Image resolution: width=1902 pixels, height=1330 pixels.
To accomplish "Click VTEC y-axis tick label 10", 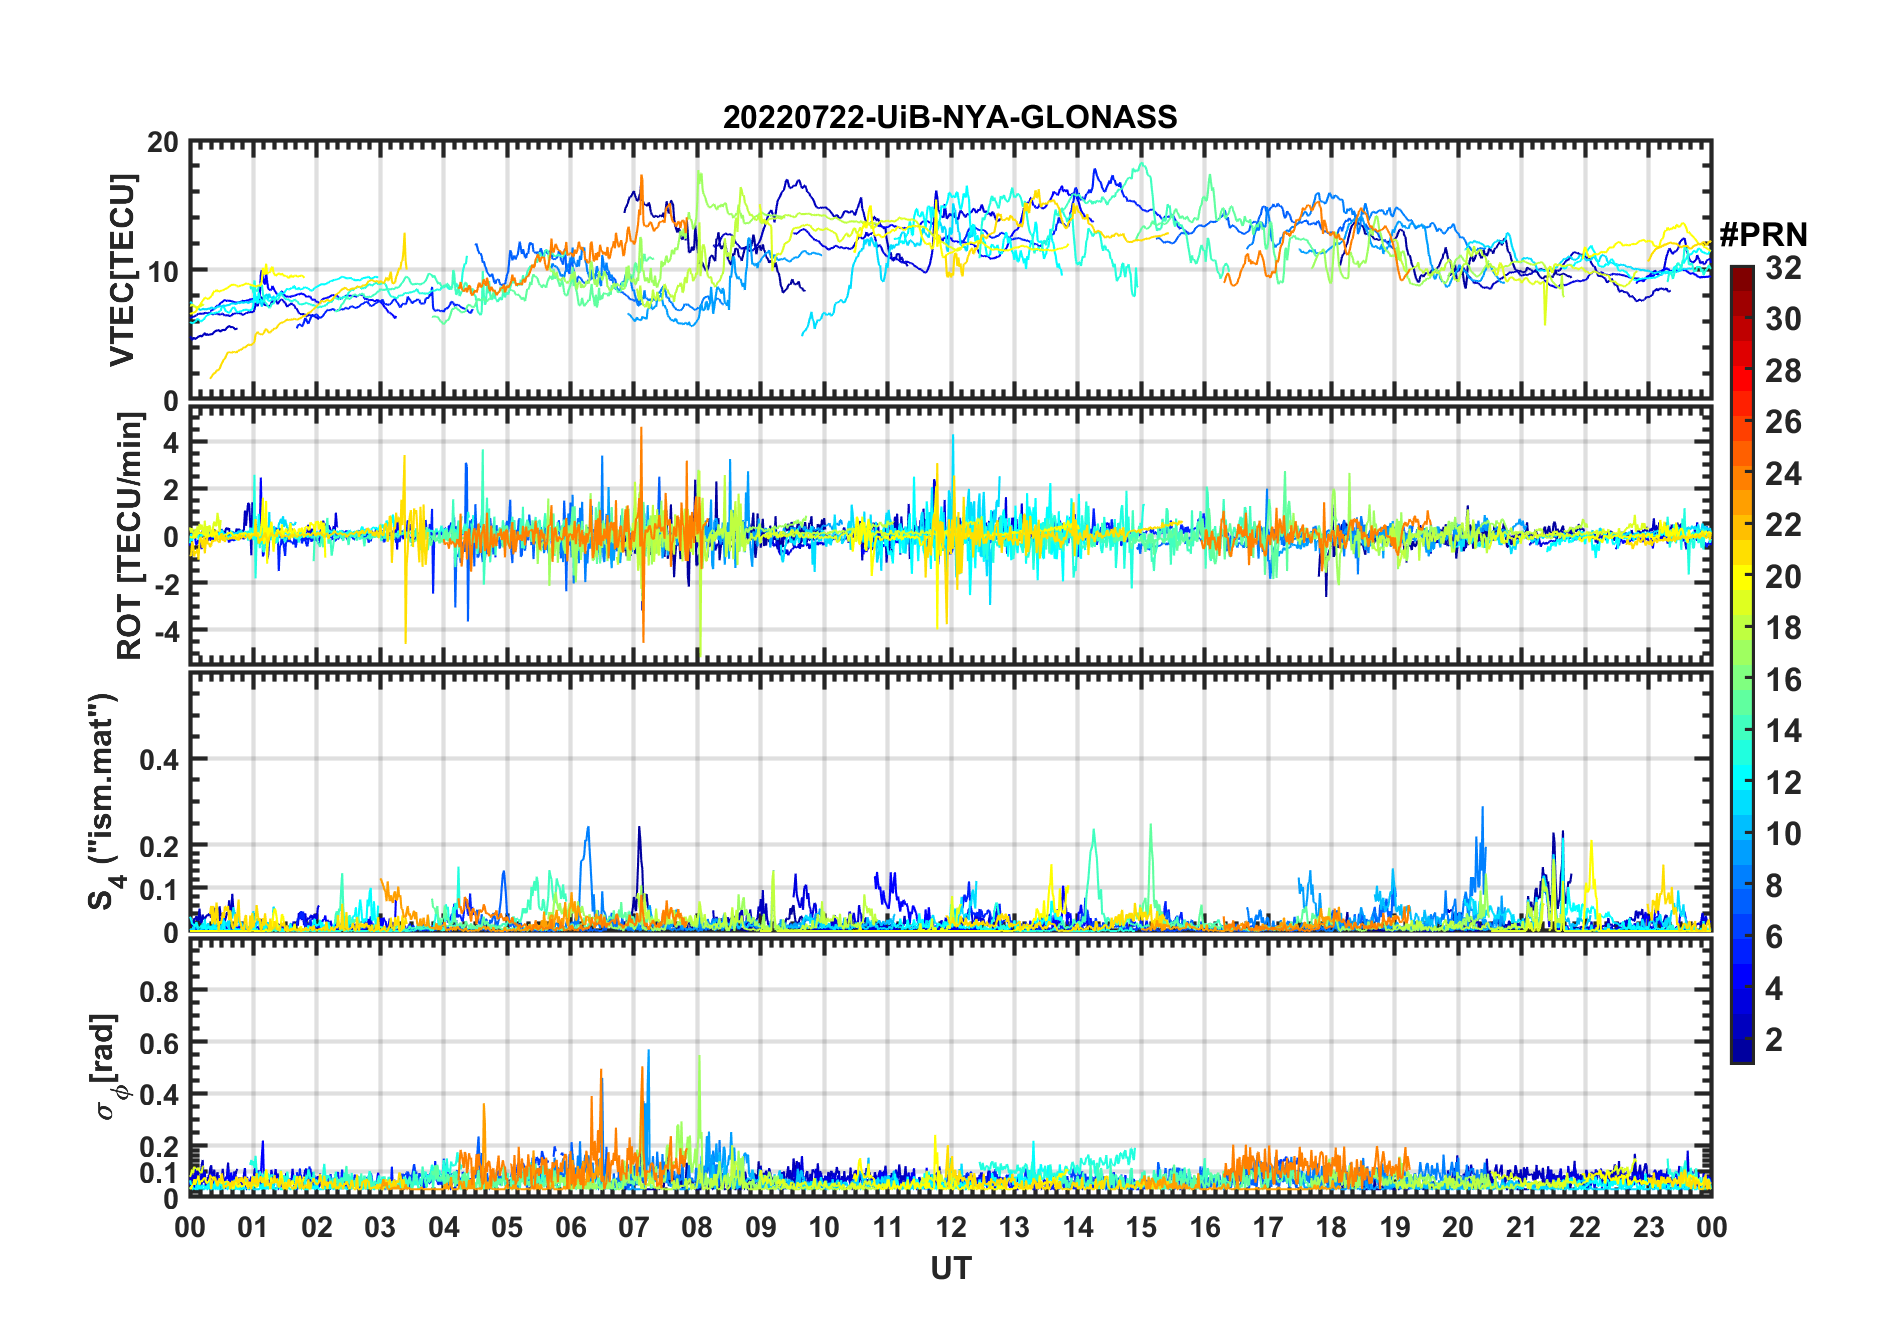I will click(163, 271).
